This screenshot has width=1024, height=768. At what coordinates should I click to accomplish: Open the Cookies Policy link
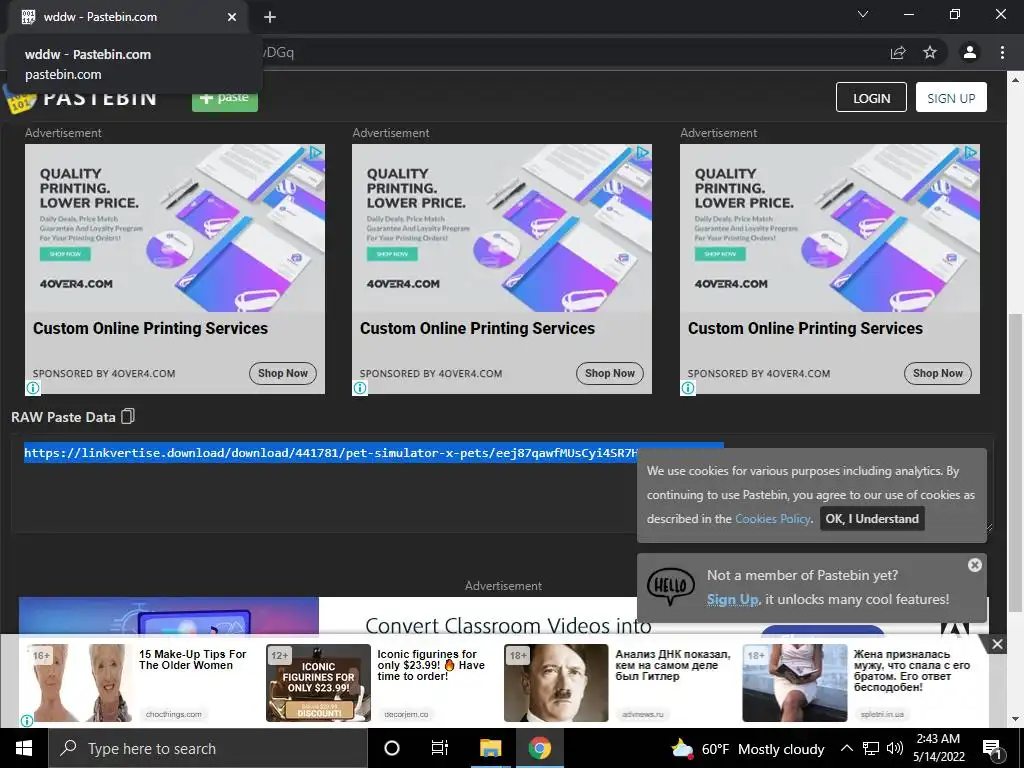pyautogui.click(x=773, y=519)
